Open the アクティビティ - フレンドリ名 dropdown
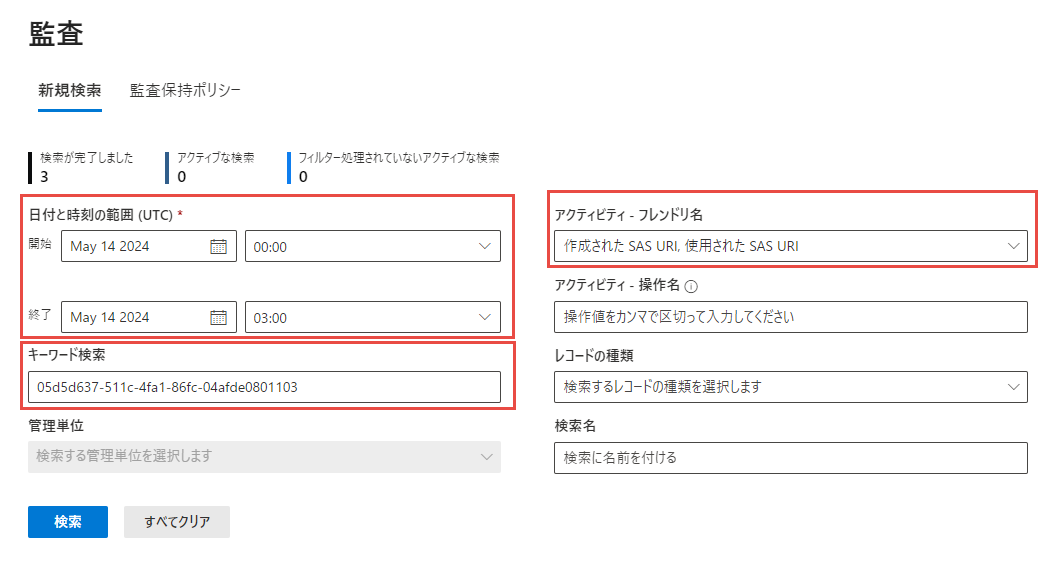 coord(1012,245)
